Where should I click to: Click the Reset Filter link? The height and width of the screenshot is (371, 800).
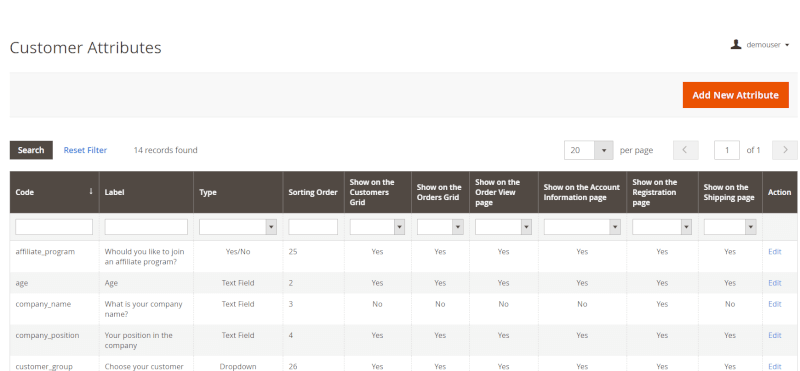[85, 150]
